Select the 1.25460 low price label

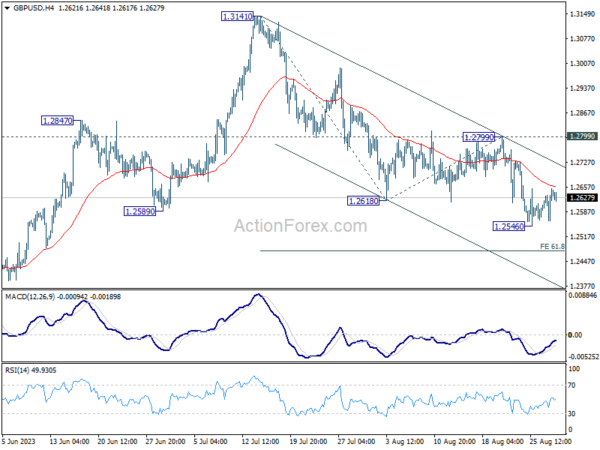[x=509, y=227]
